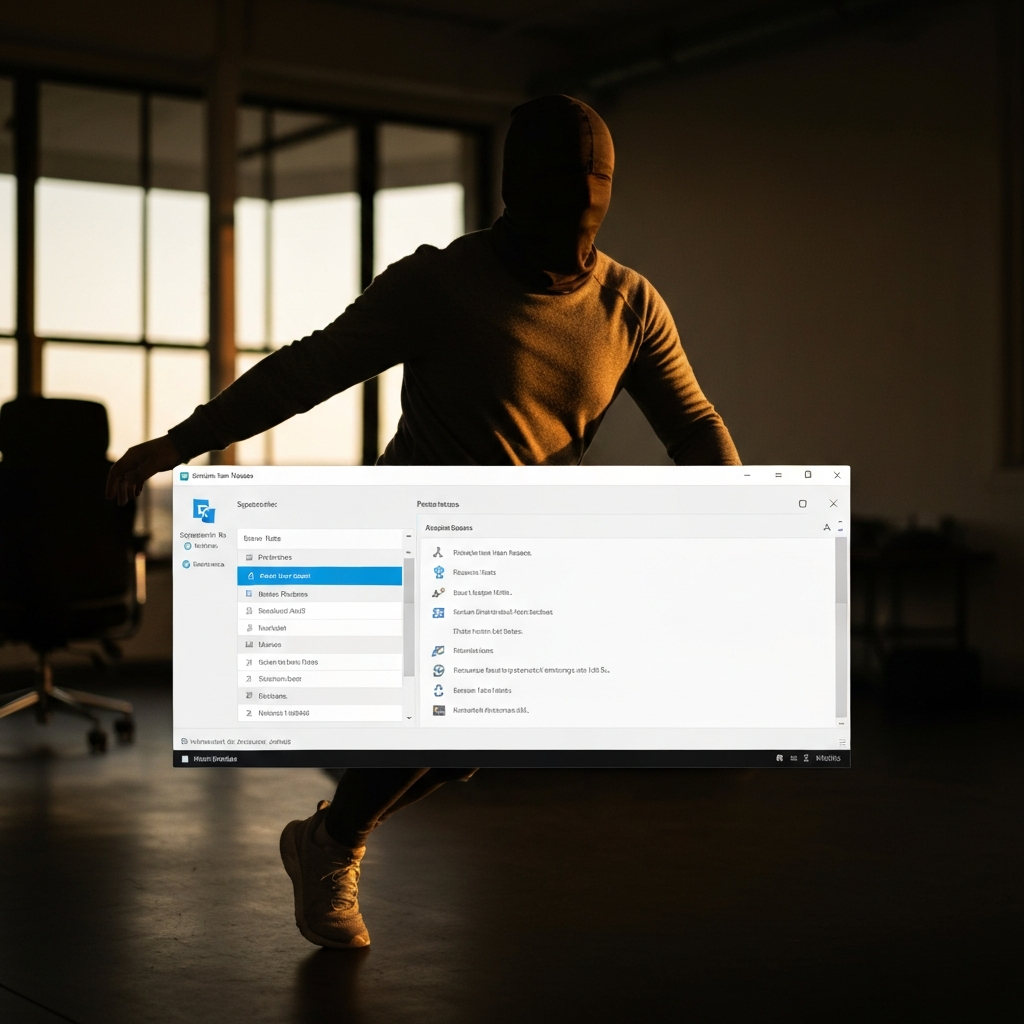Select the second round toggle in the sidebar
1024x1024 pixels.
point(187,565)
